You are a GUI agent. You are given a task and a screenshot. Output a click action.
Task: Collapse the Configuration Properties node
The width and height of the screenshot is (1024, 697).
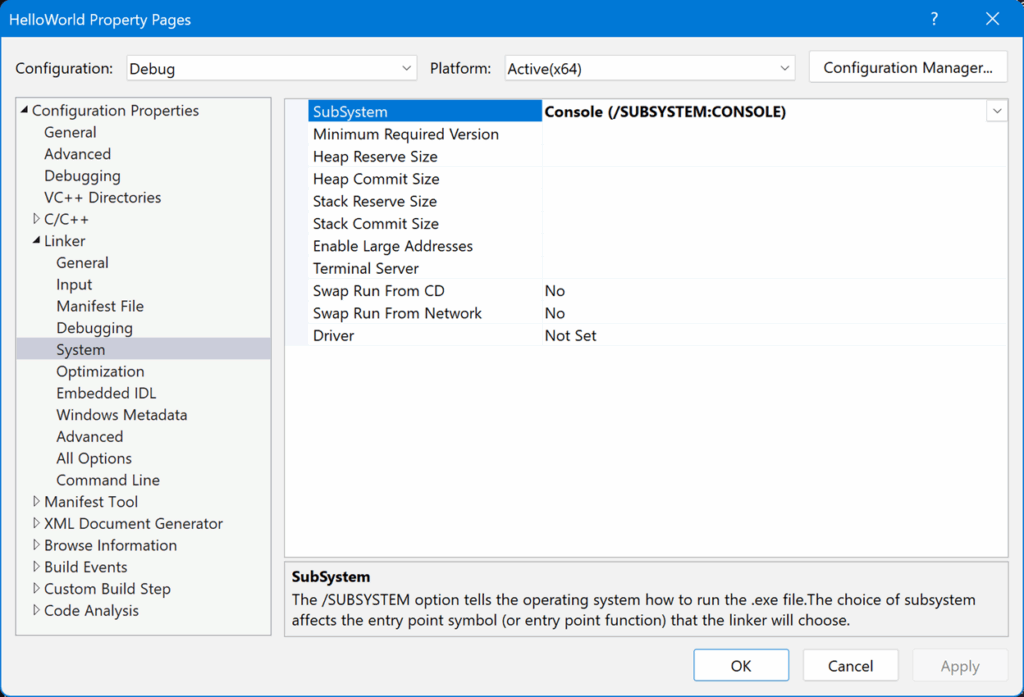25,111
